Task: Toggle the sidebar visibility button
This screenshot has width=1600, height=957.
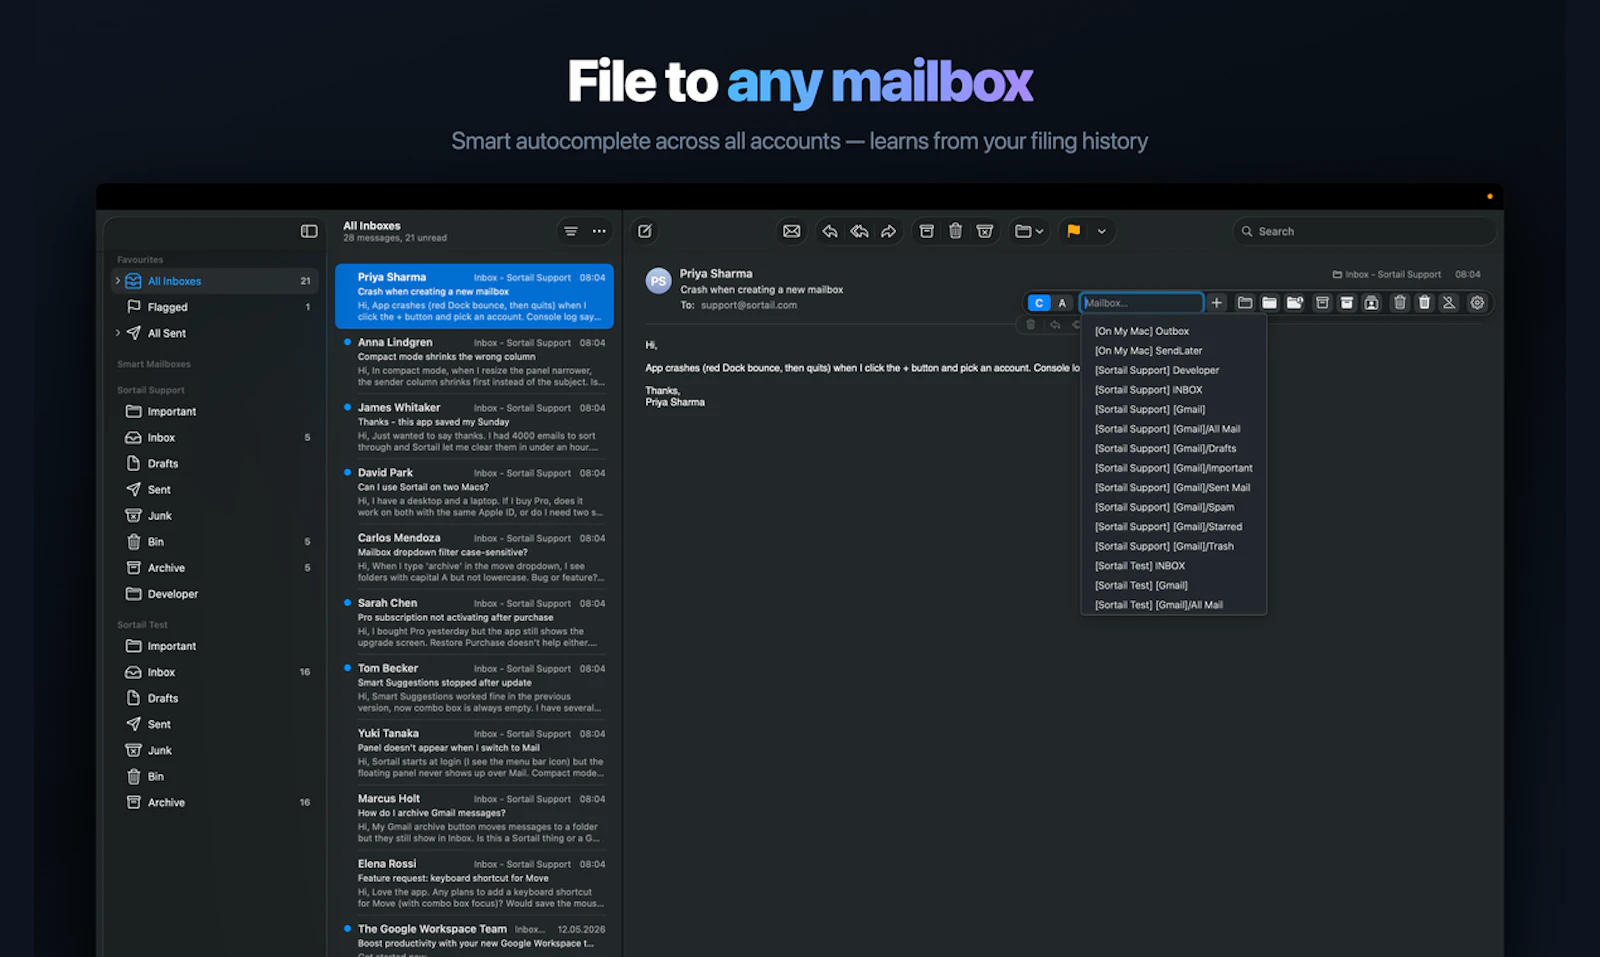Action: pyautogui.click(x=309, y=231)
